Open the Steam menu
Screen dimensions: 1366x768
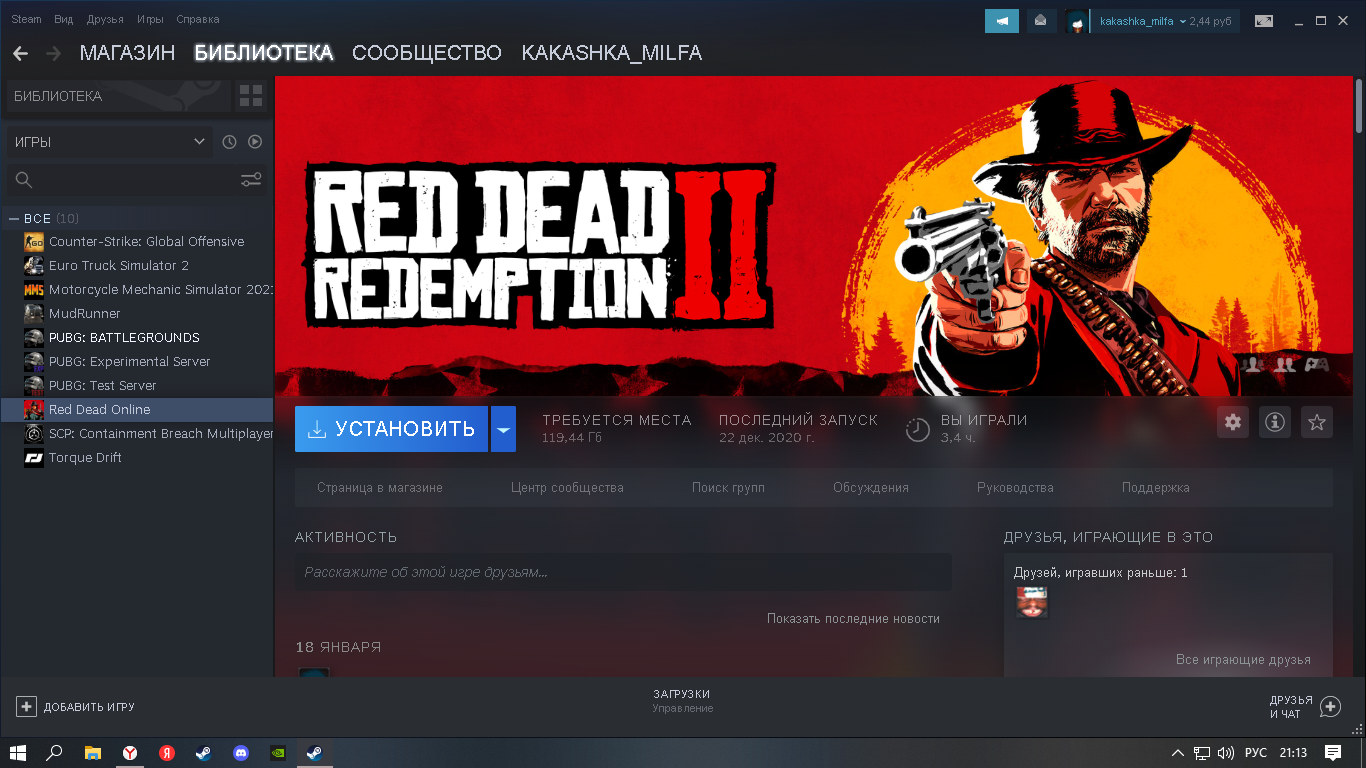pos(27,20)
